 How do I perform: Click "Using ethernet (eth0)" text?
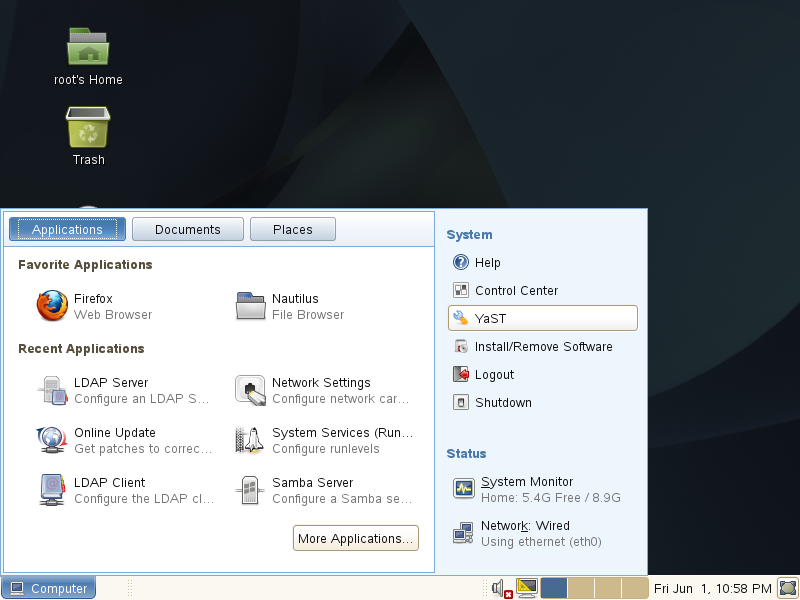(541, 541)
